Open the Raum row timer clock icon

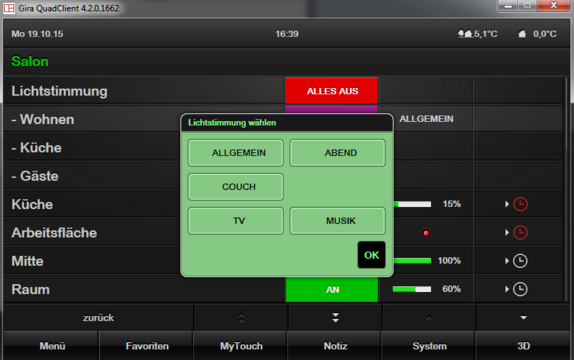click(520, 289)
